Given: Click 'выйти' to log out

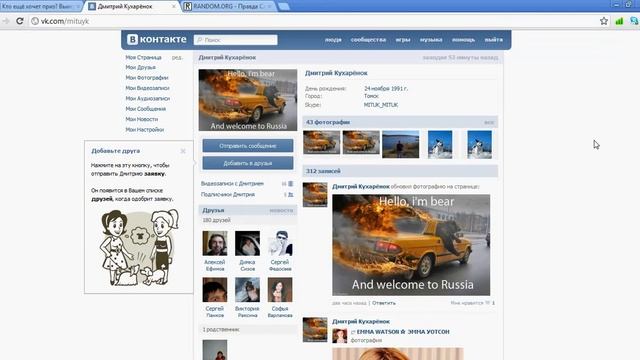Looking at the screenshot, I should coord(493,40).
